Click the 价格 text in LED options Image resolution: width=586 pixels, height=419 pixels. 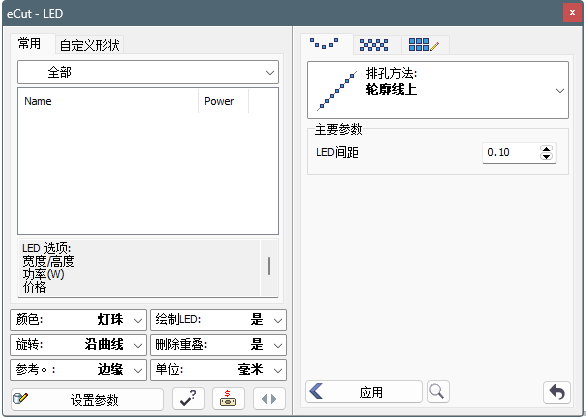[34, 287]
